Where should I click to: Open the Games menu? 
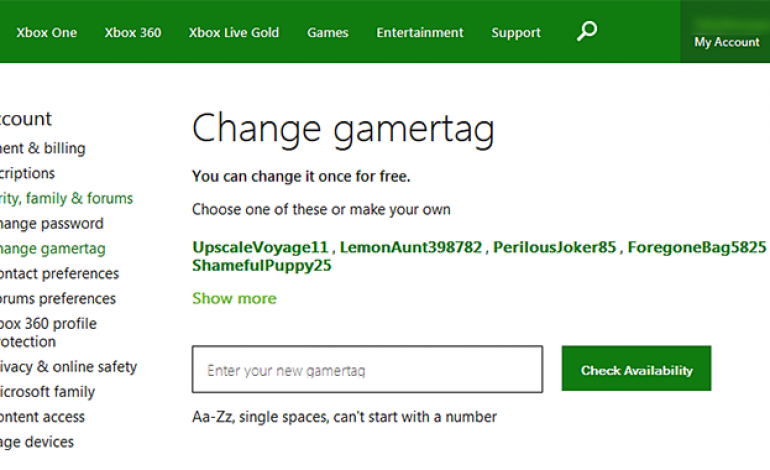328,32
